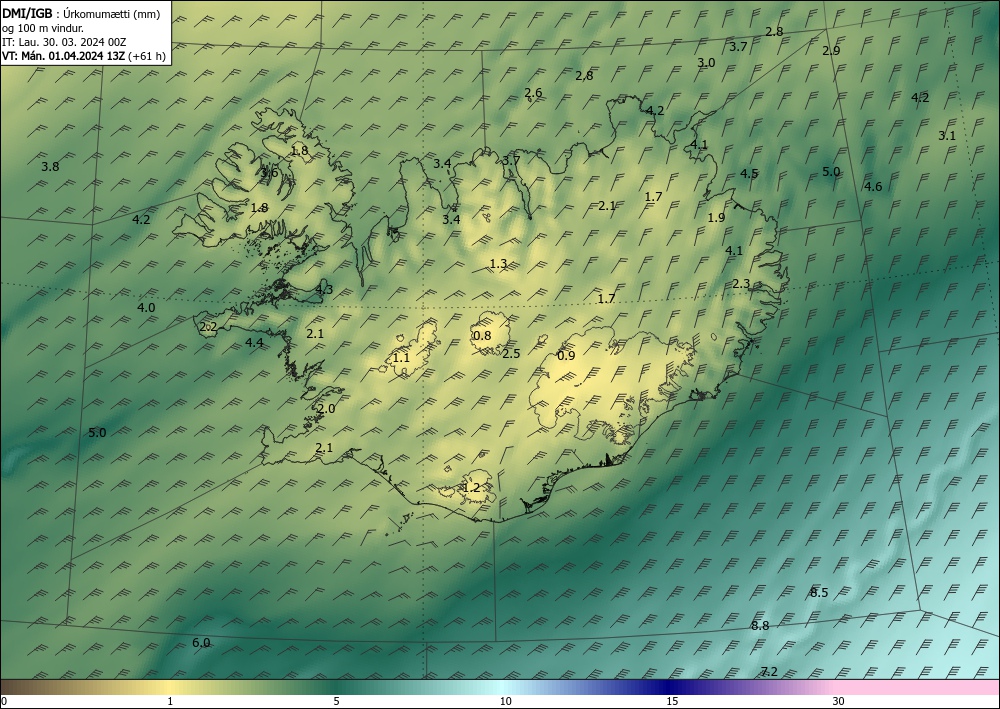This screenshot has height=709, width=1000.
Task: Click the '0.8' value on the glacier
Action: tap(482, 335)
